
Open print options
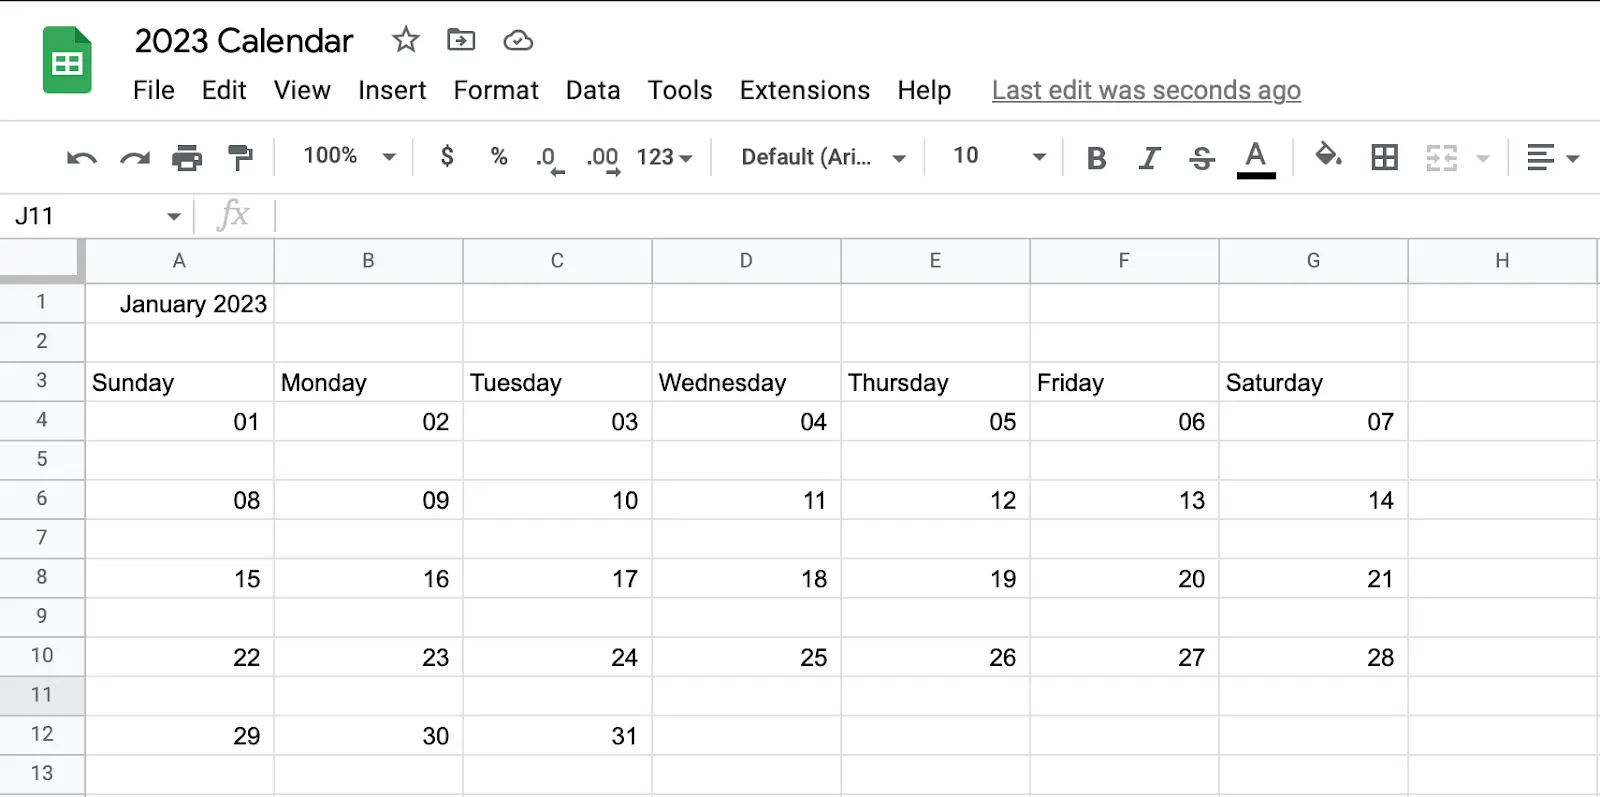coord(188,157)
